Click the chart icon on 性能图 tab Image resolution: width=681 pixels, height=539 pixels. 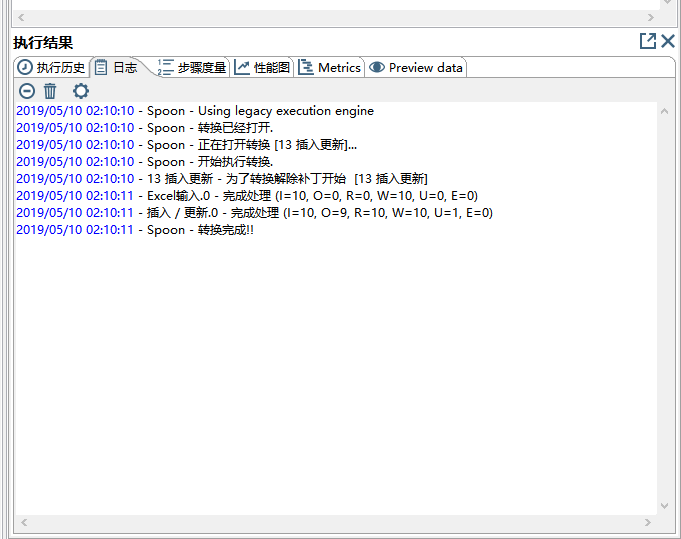[x=242, y=67]
